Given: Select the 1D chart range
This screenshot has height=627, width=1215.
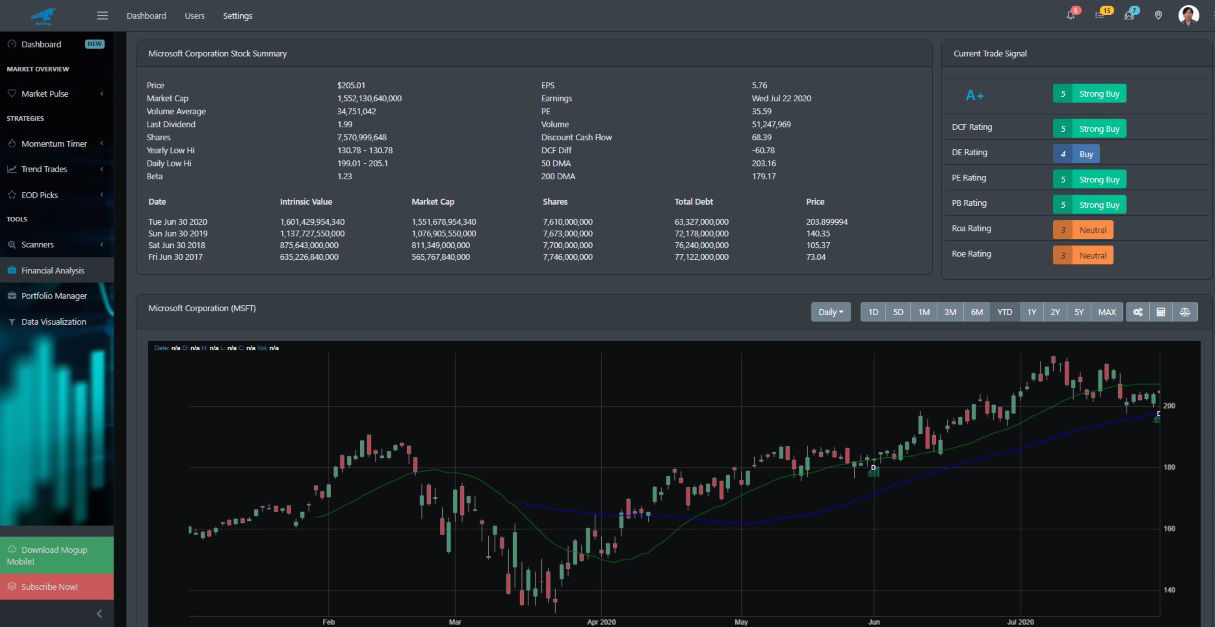Looking at the screenshot, I should [873, 312].
